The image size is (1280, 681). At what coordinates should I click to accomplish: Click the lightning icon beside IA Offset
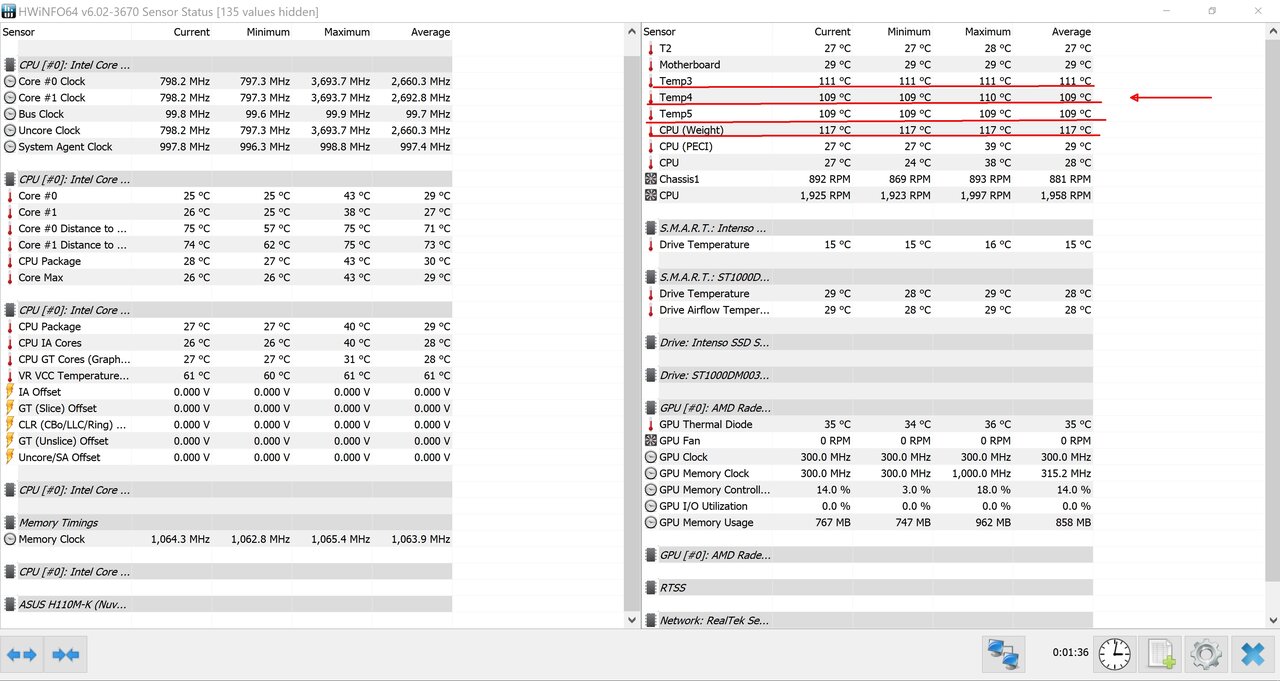[10, 392]
